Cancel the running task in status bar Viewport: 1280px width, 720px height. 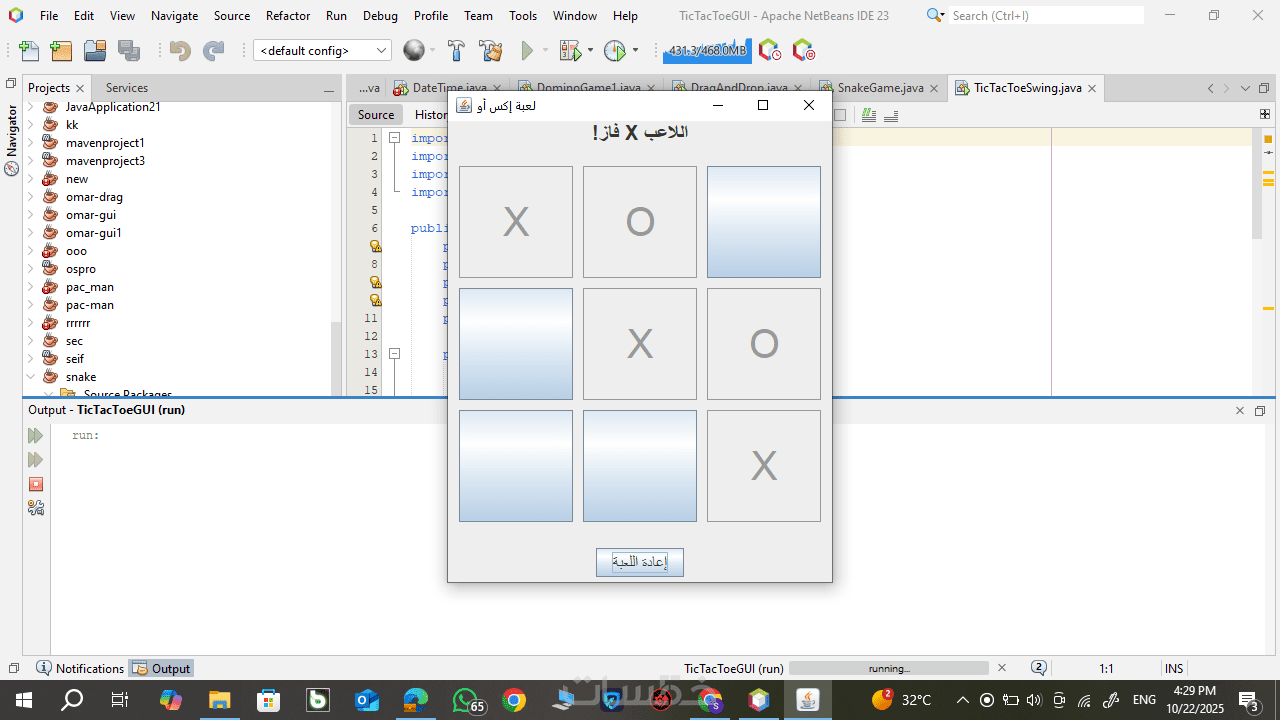[x=1002, y=668]
